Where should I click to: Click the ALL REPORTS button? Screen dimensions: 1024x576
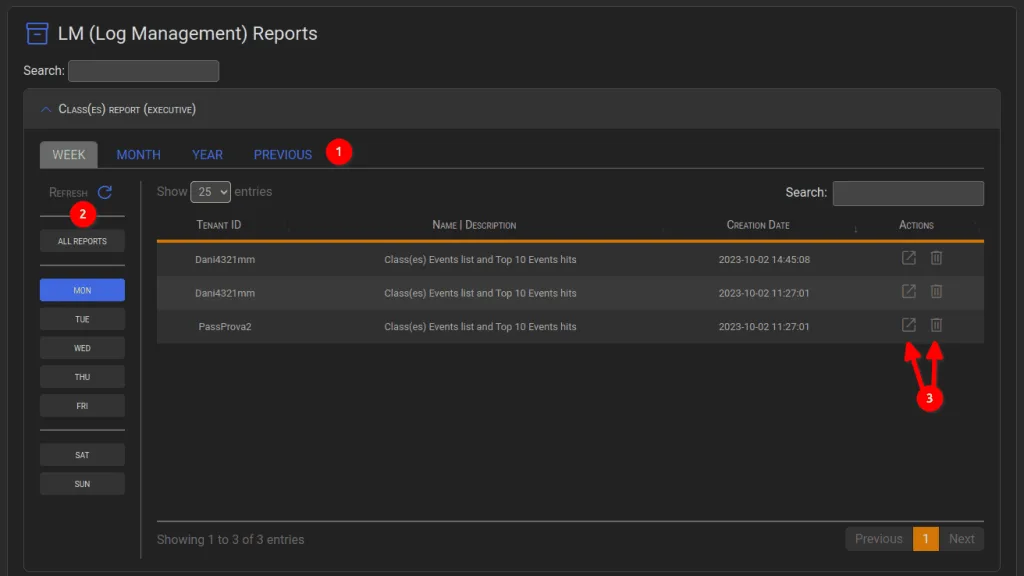point(82,241)
